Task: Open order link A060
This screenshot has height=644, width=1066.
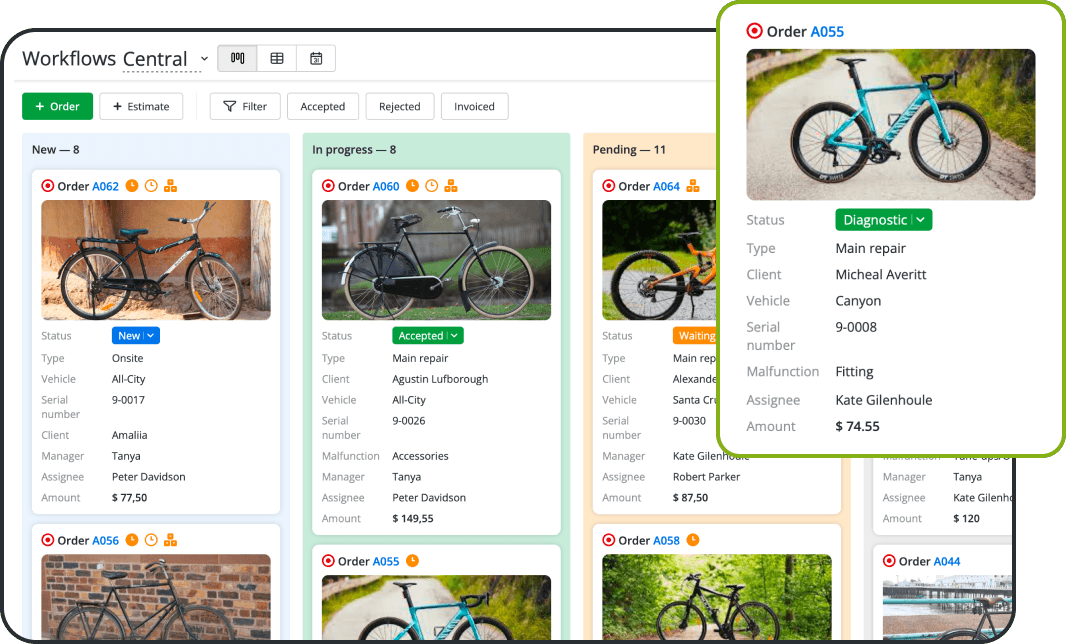Action: tap(386, 186)
